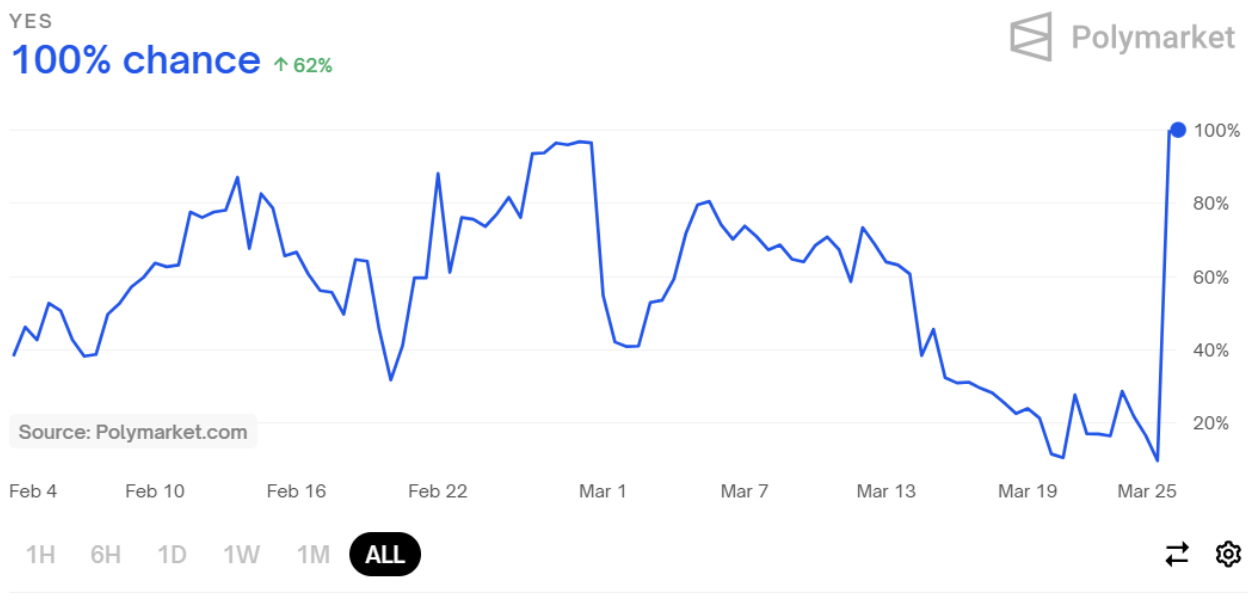
Task: Click the green up arrow indicator
Action: tap(281, 65)
